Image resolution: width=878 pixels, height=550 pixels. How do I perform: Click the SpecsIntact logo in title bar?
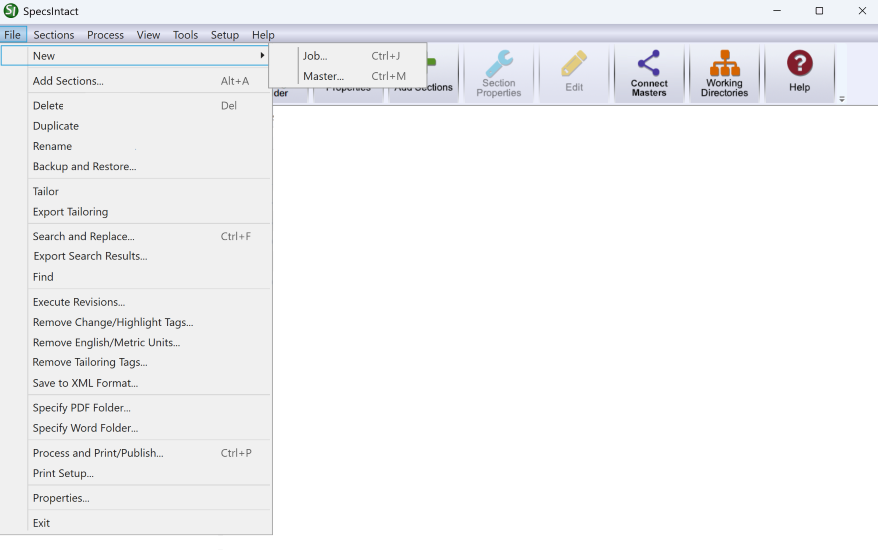click(x=11, y=11)
